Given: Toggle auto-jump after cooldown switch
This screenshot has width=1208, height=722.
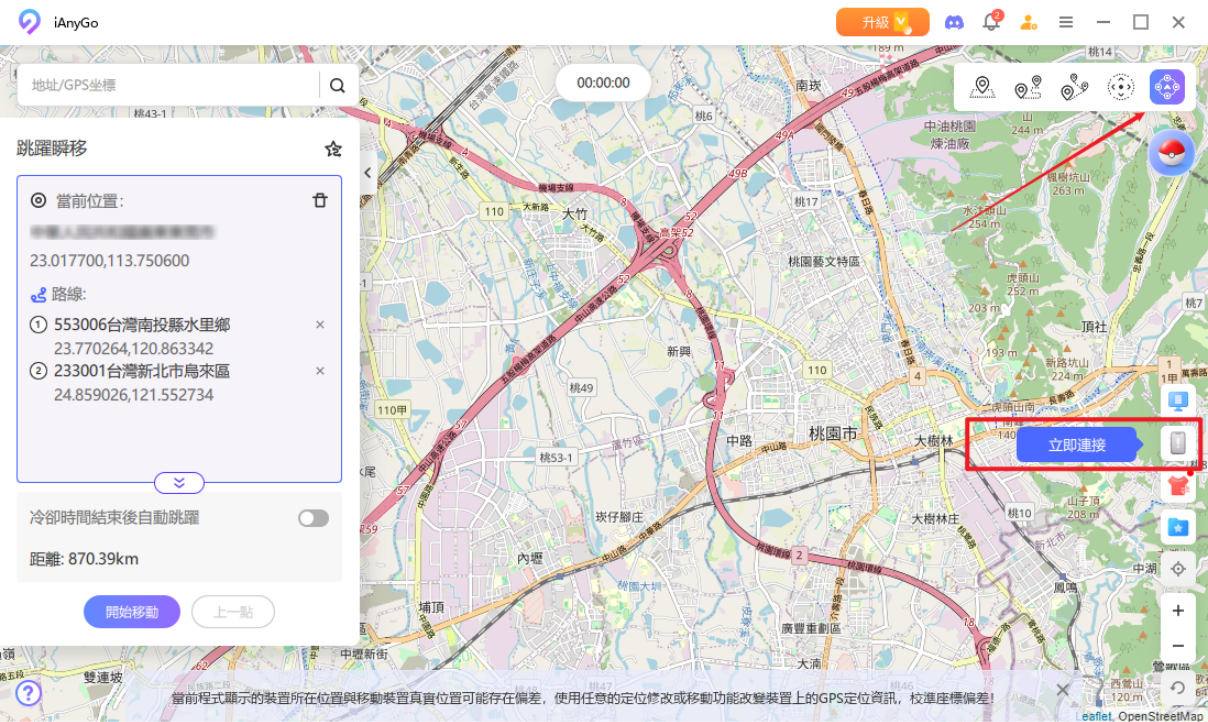Looking at the screenshot, I should [313, 518].
